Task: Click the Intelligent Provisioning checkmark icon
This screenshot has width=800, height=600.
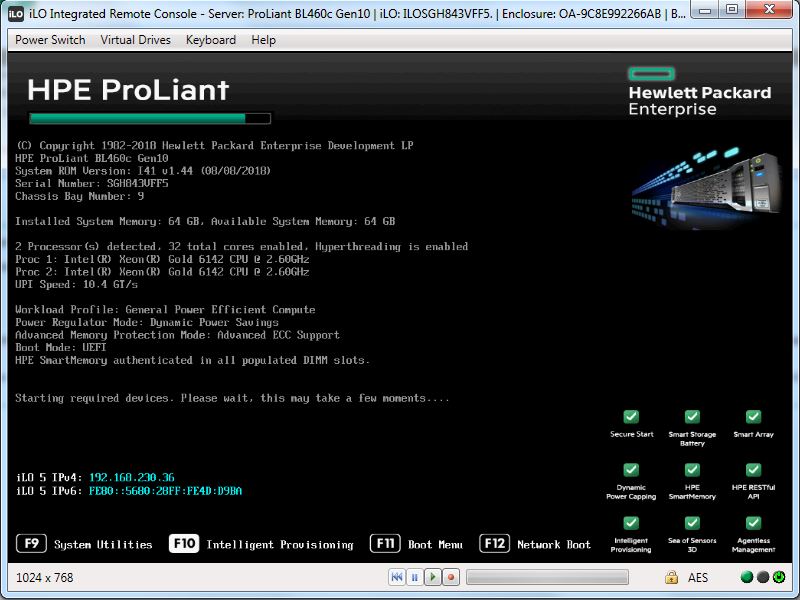Action: (631, 522)
